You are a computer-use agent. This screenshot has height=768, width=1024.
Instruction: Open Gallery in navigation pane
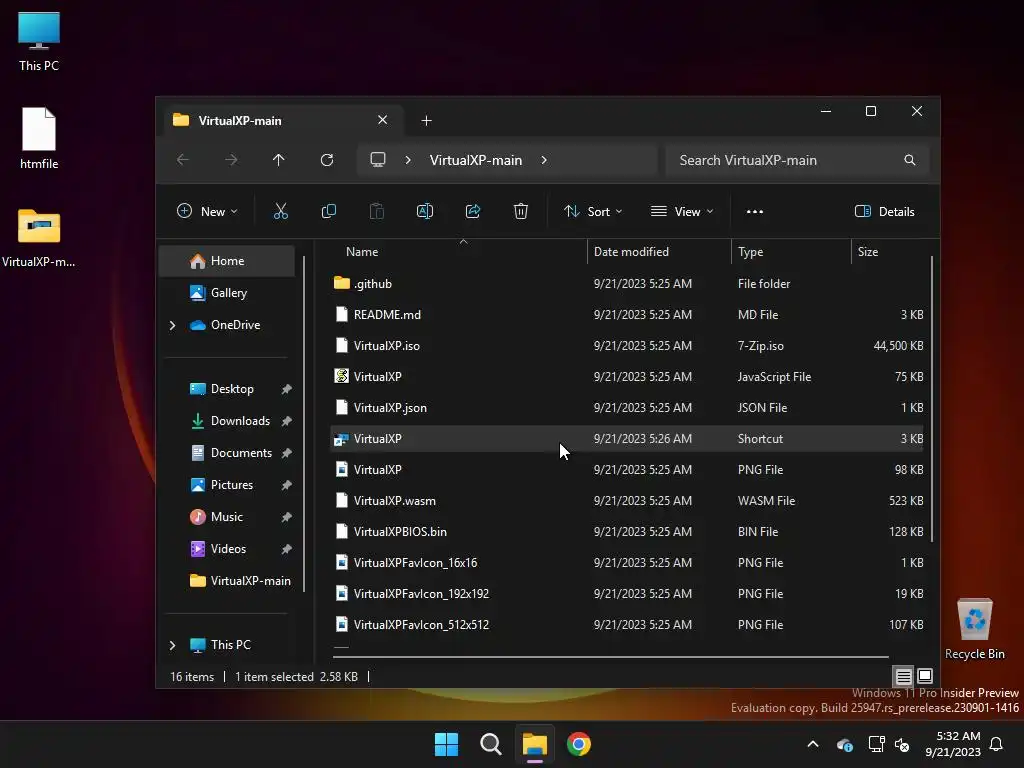point(227,293)
